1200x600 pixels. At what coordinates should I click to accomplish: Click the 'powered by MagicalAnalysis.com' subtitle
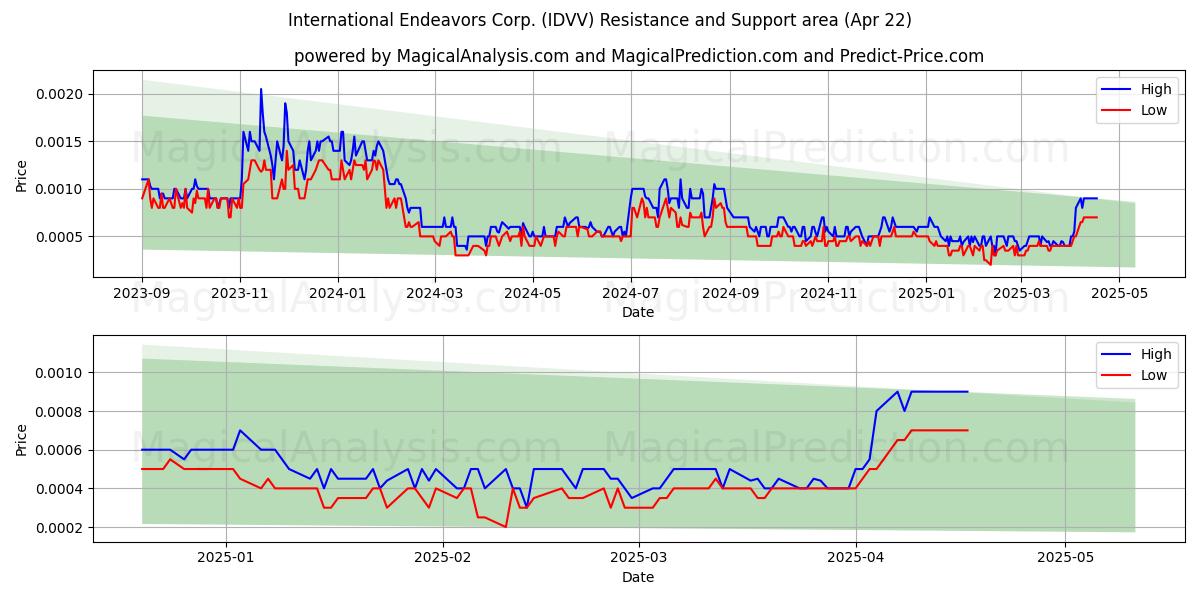point(639,56)
